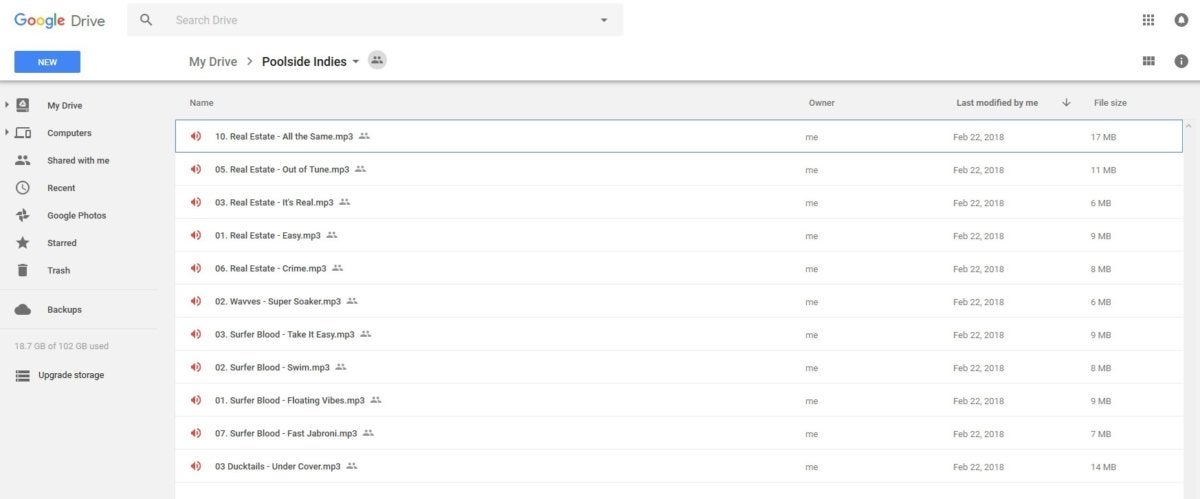
Task: Select 01. Surfer Blood - Floating Vibes.mp3
Action: pos(678,400)
